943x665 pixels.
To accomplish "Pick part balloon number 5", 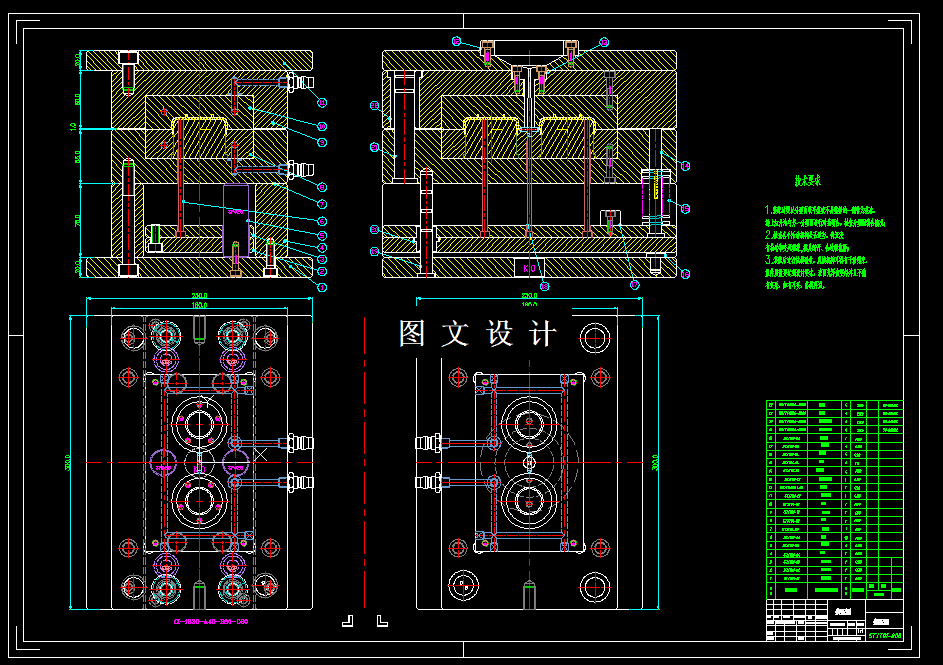I will (322, 235).
